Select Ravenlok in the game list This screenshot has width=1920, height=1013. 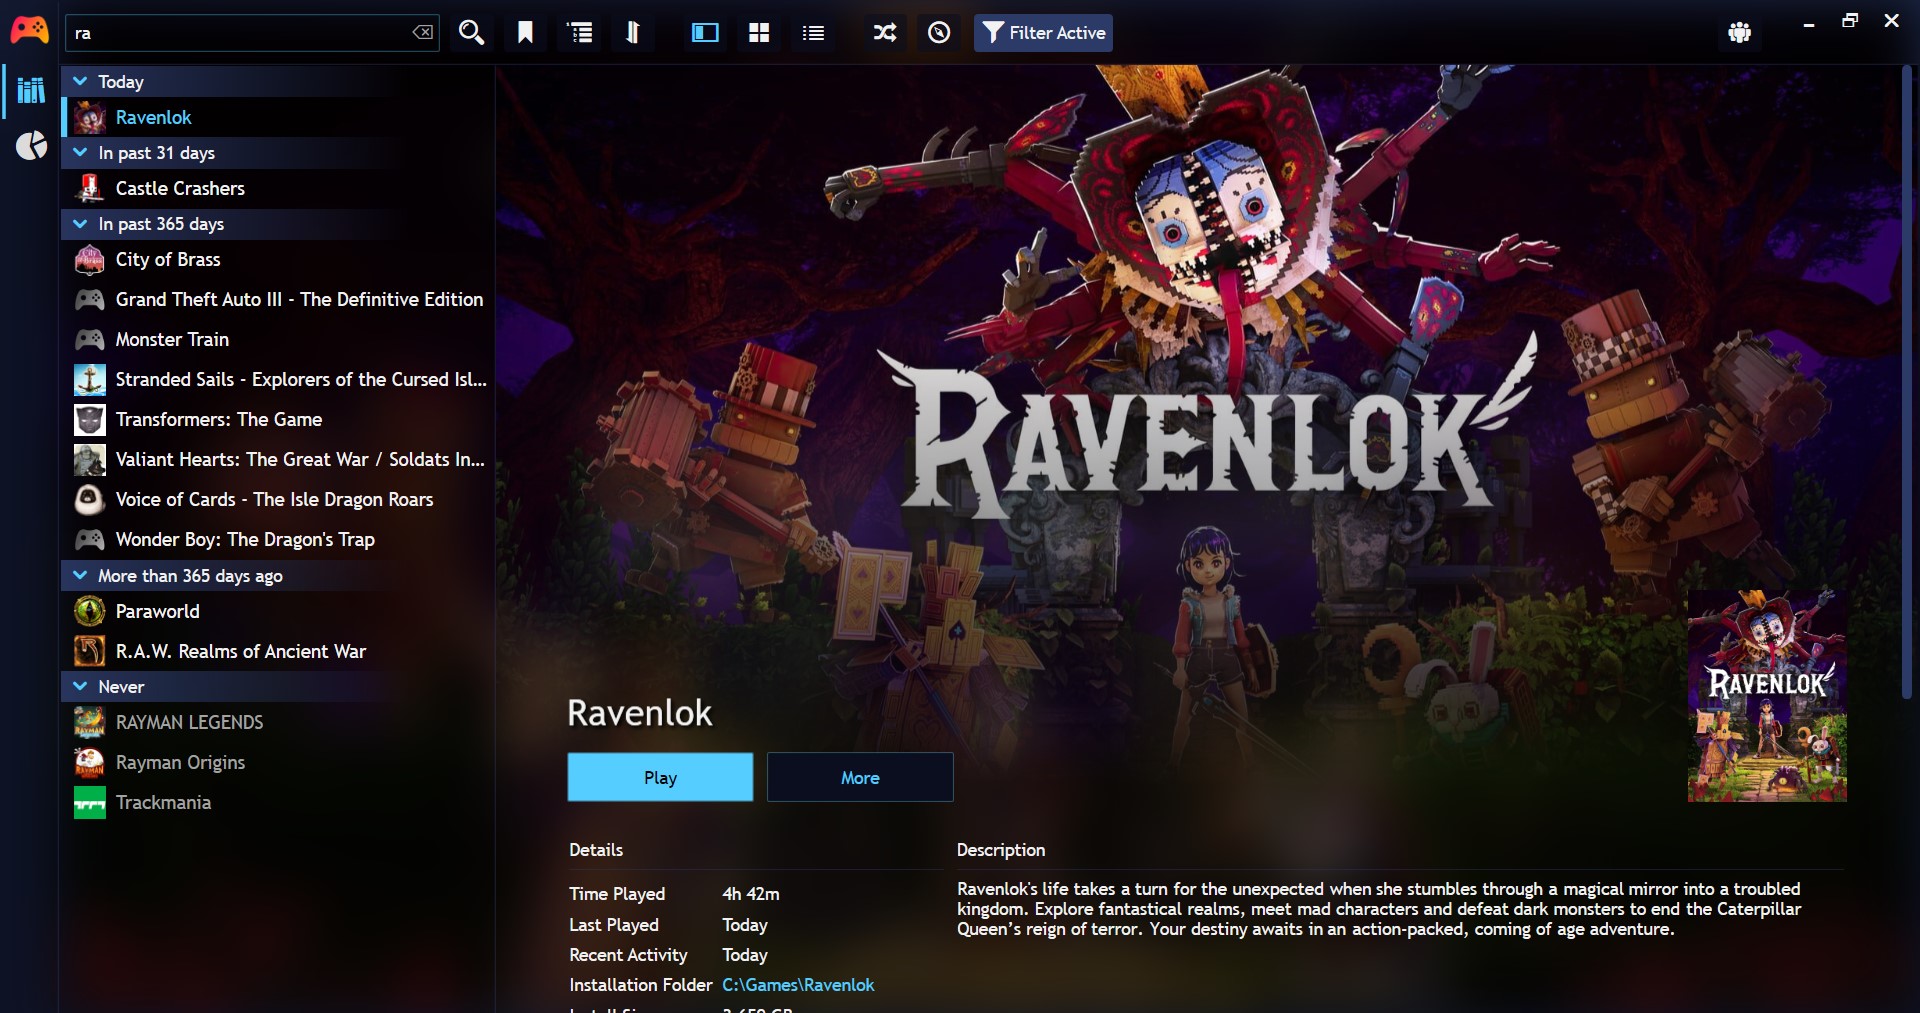tap(278, 117)
